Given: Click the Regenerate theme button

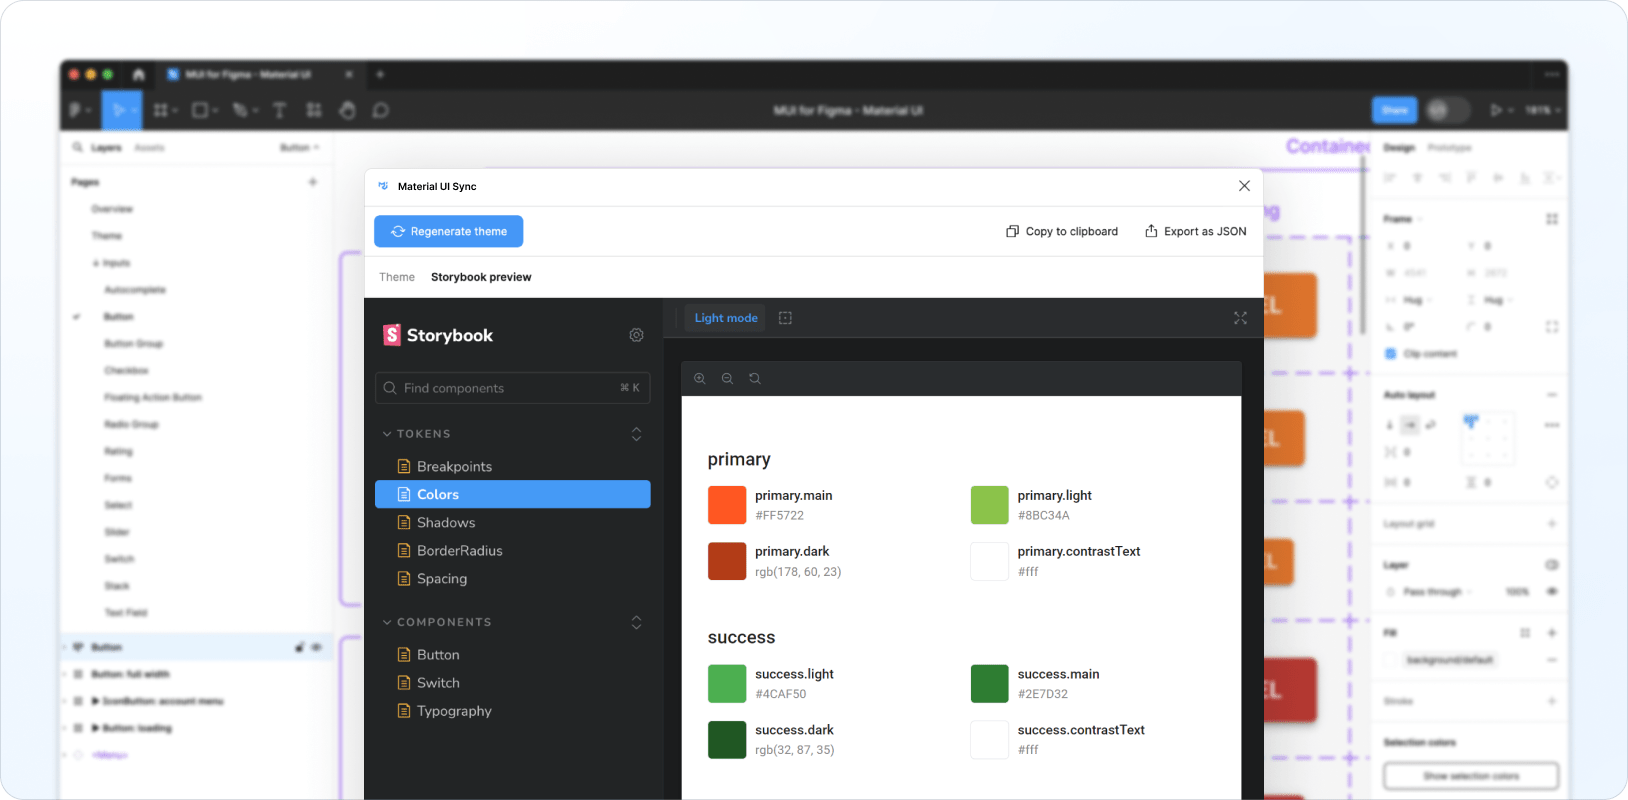Looking at the screenshot, I should tap(449, 231).
